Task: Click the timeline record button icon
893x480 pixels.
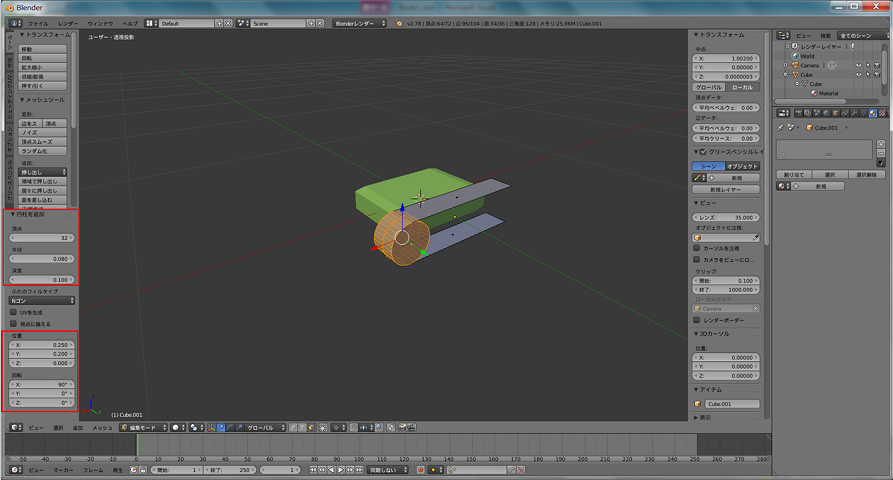Action: [421, 469]
